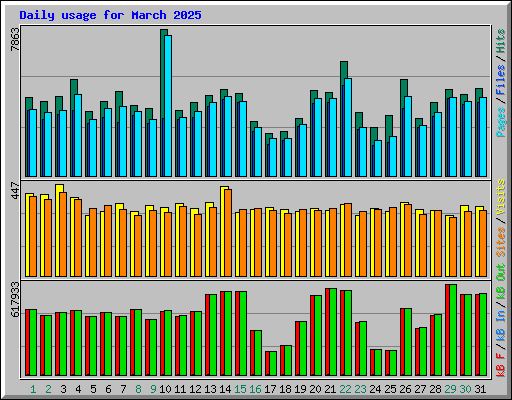Viewport: 512px width, 400px height.
Task: Select day label 3 on the x-axis
Action: tap(63, 389)
